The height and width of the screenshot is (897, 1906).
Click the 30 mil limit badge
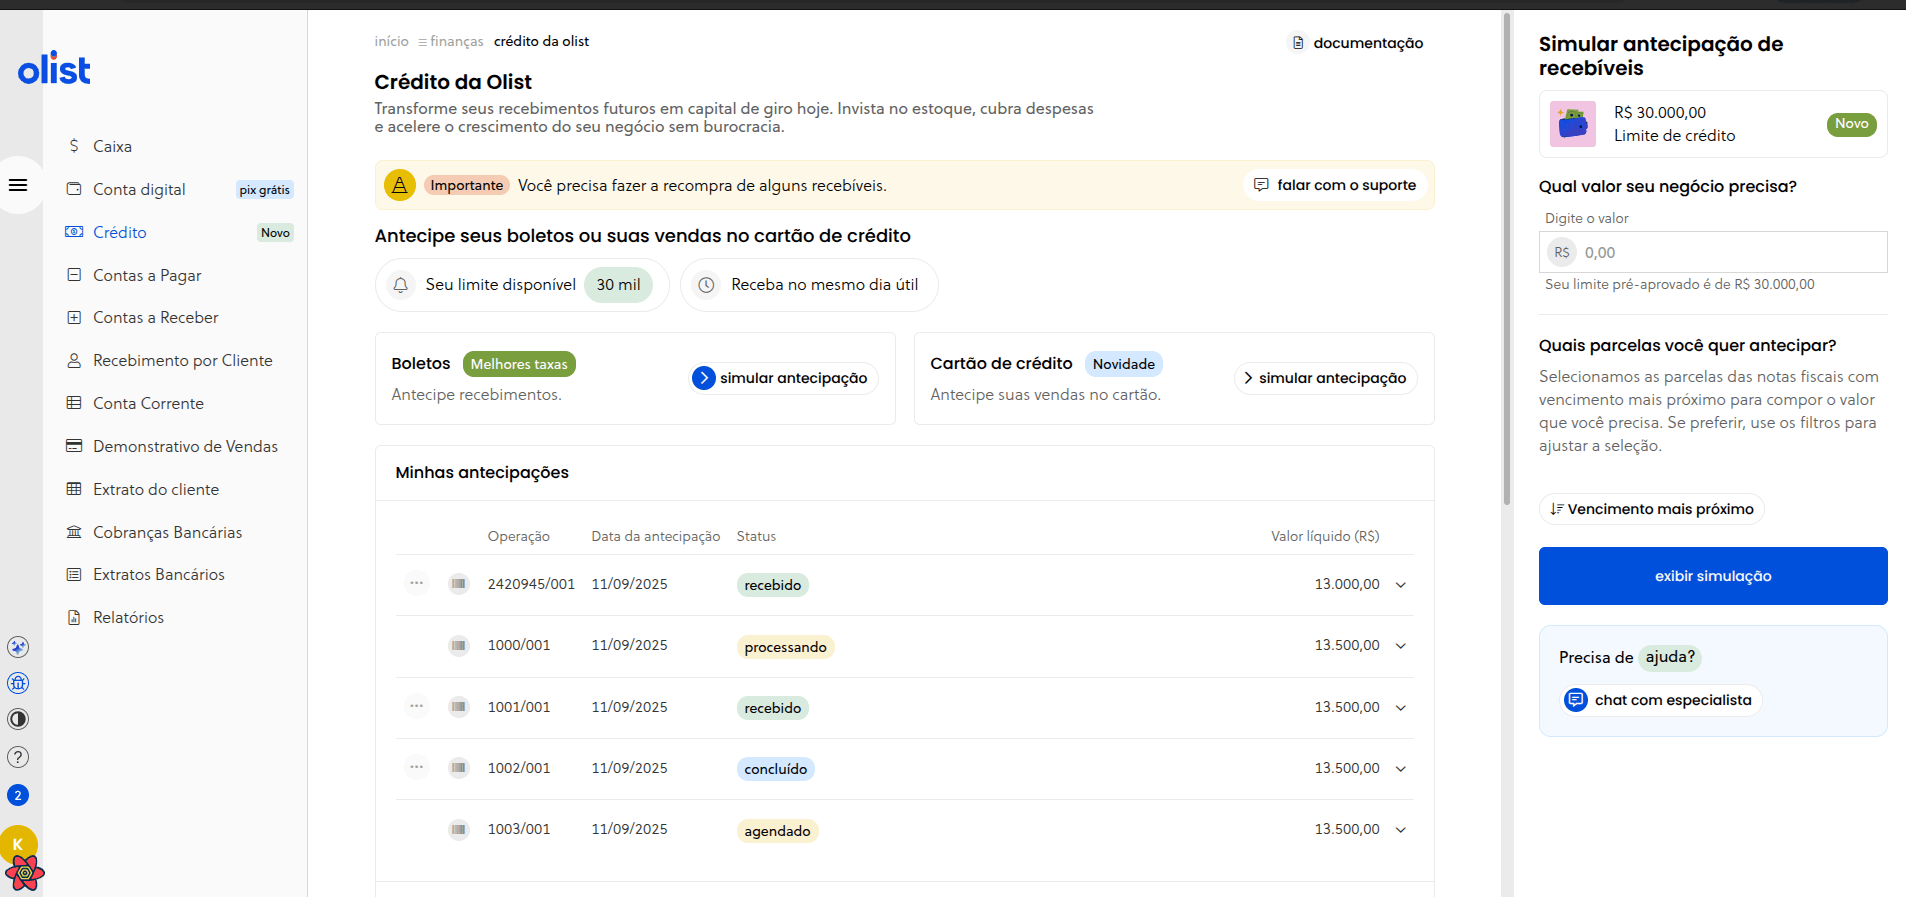pyautogui.click(x=618, y=285)
